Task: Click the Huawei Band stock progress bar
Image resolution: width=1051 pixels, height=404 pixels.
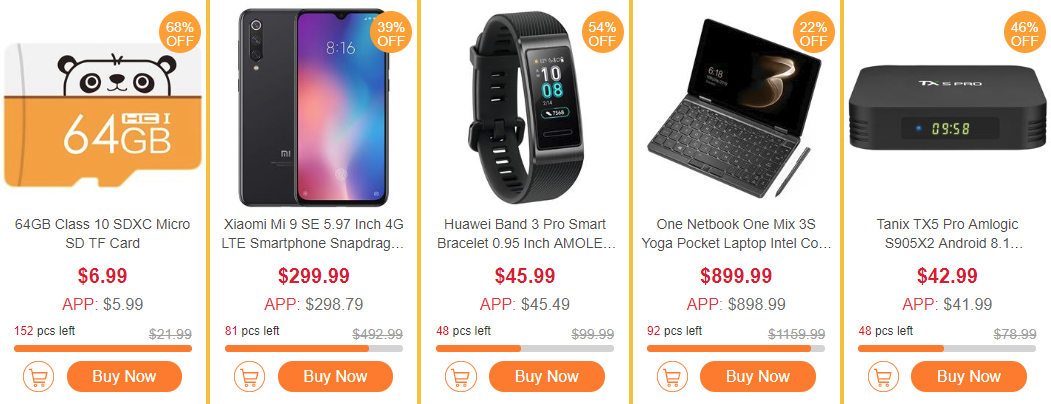Action: click(x=525, y=348)
